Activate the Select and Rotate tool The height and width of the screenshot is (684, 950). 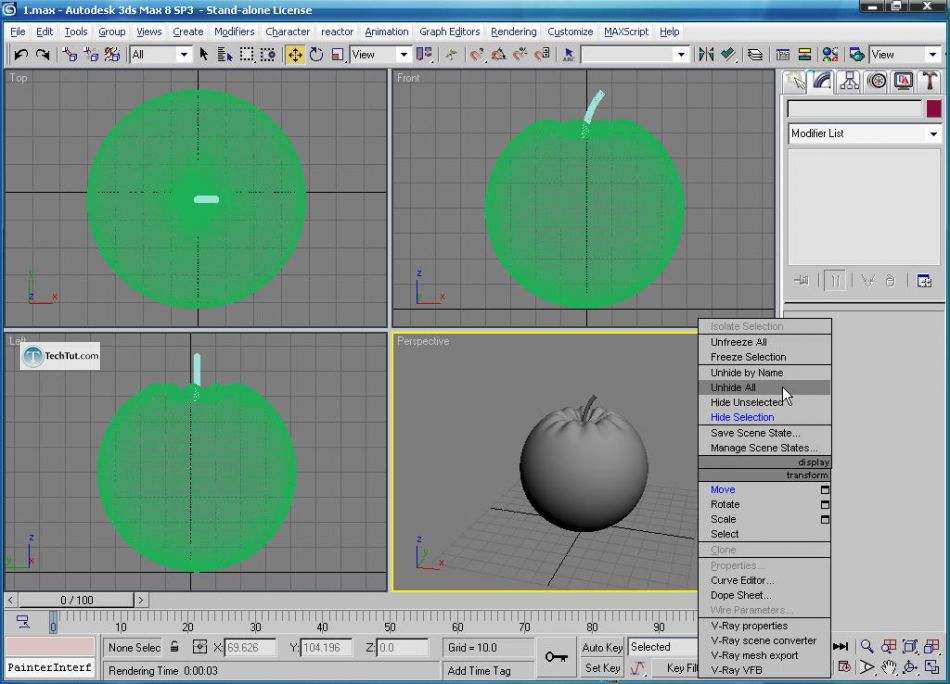[316, 55]
